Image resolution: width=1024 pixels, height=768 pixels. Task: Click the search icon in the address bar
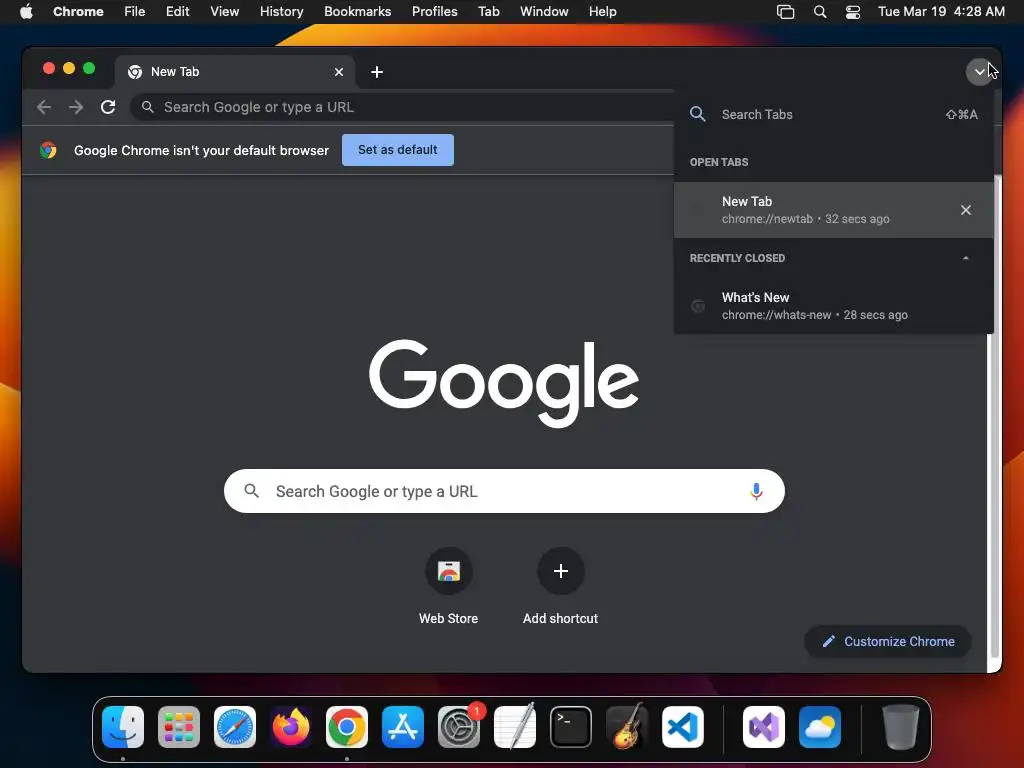(148, 106)
